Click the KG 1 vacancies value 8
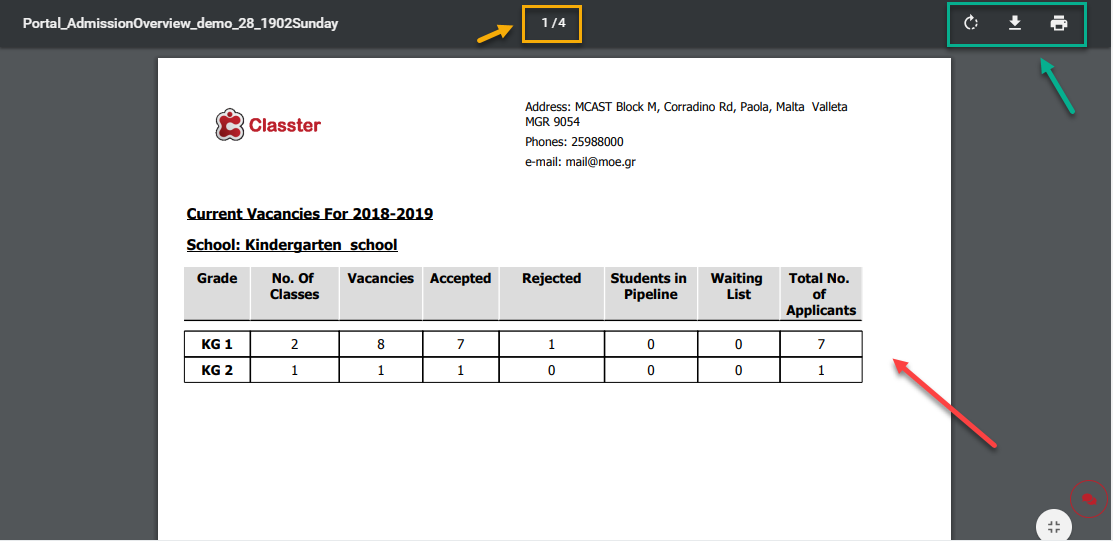 coord(380,344)
